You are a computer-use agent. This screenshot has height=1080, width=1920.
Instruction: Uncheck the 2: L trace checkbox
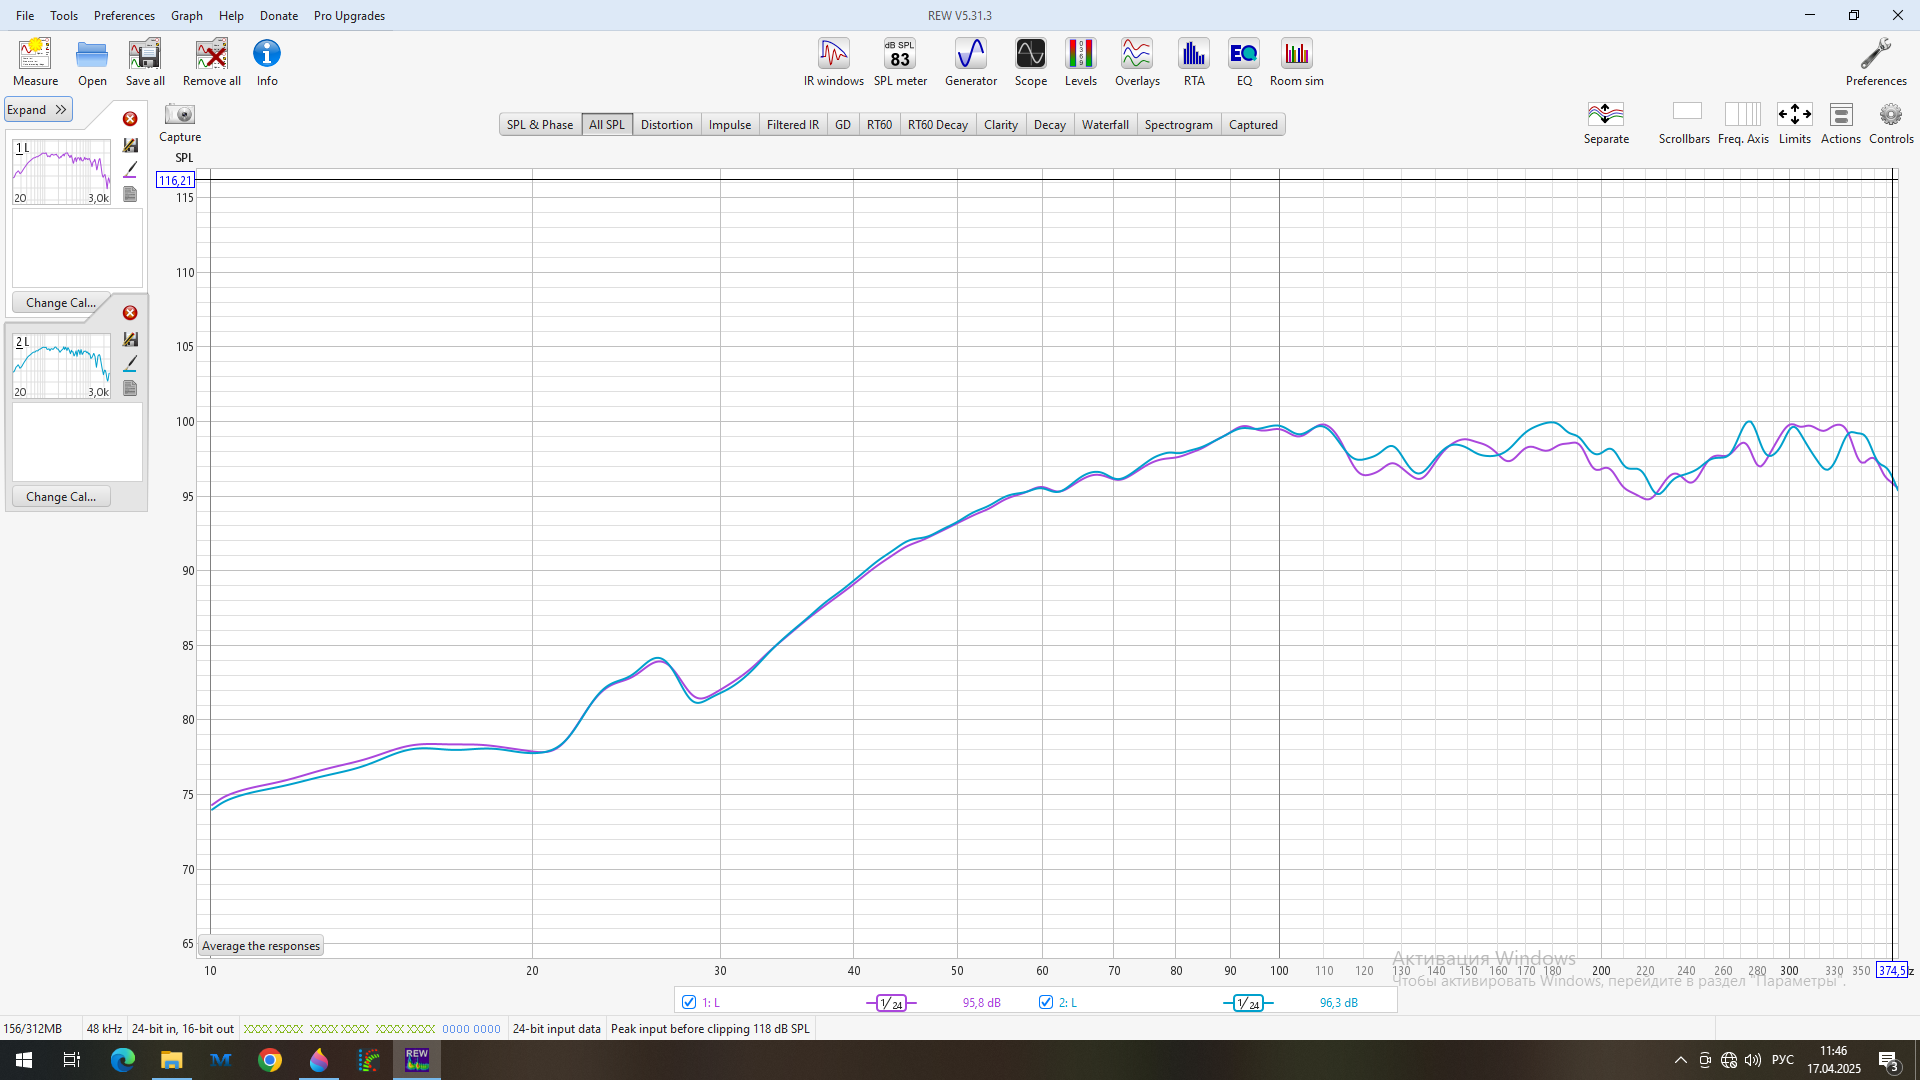1046,1002
